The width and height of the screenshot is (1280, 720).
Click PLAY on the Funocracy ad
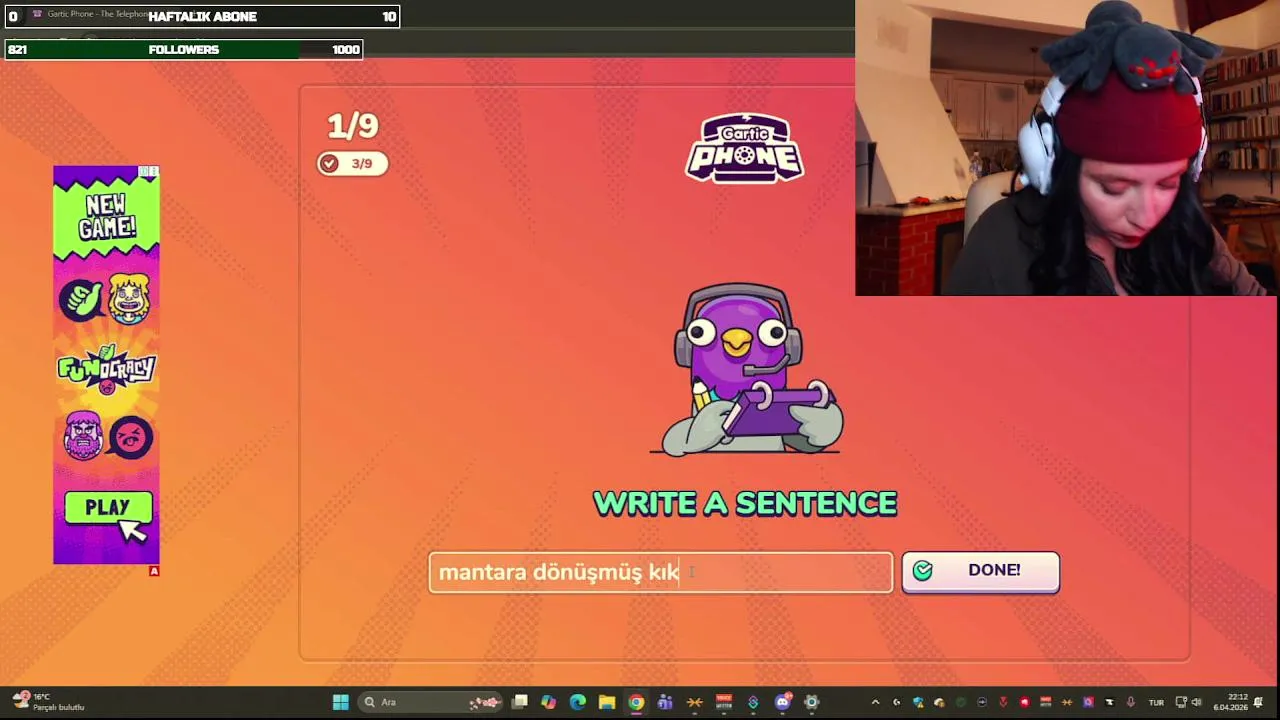108,508
